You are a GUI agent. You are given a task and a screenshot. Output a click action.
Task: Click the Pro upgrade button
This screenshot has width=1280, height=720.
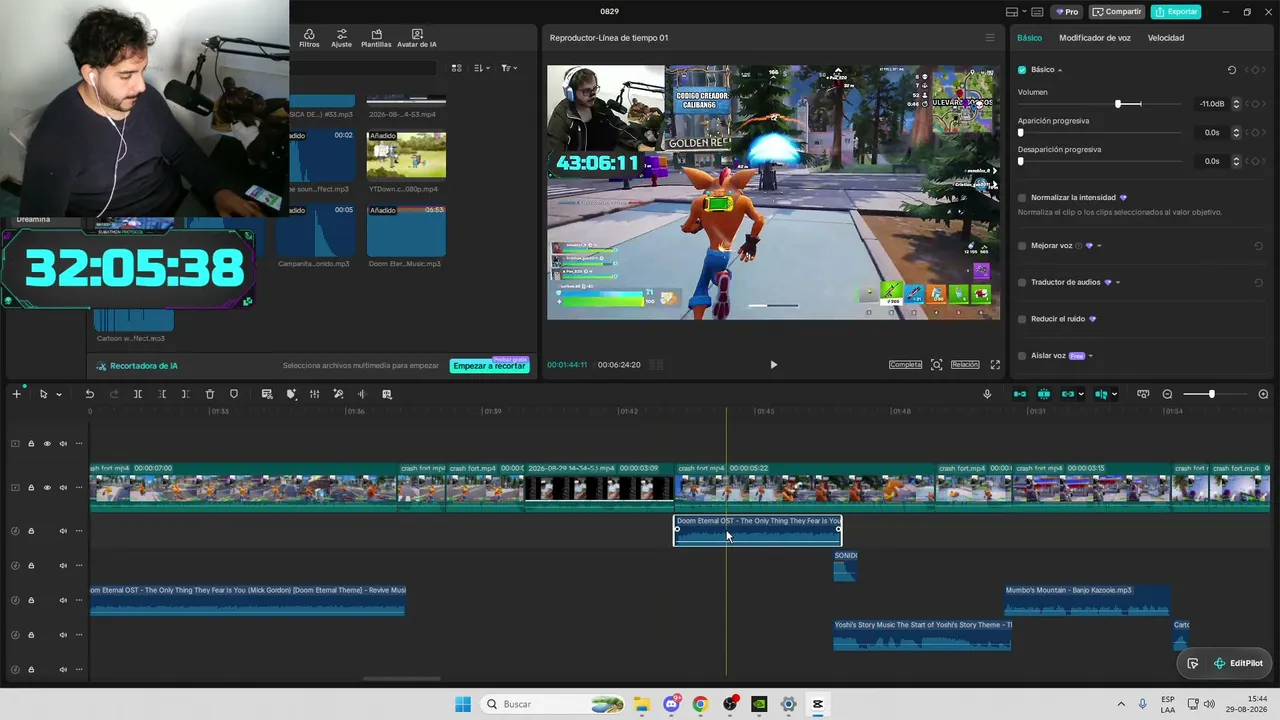(x=1066, y=12)
